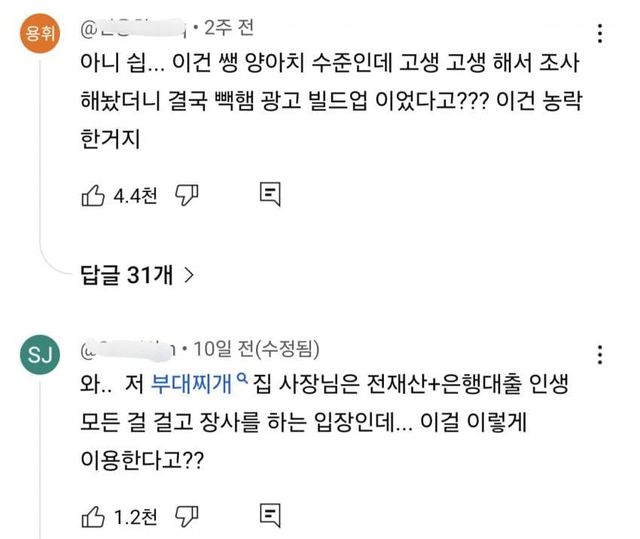The height and width of the screenshot is (539, 640).
Task: Open the SJ profile avatar
Action: (x=40, y=354)
